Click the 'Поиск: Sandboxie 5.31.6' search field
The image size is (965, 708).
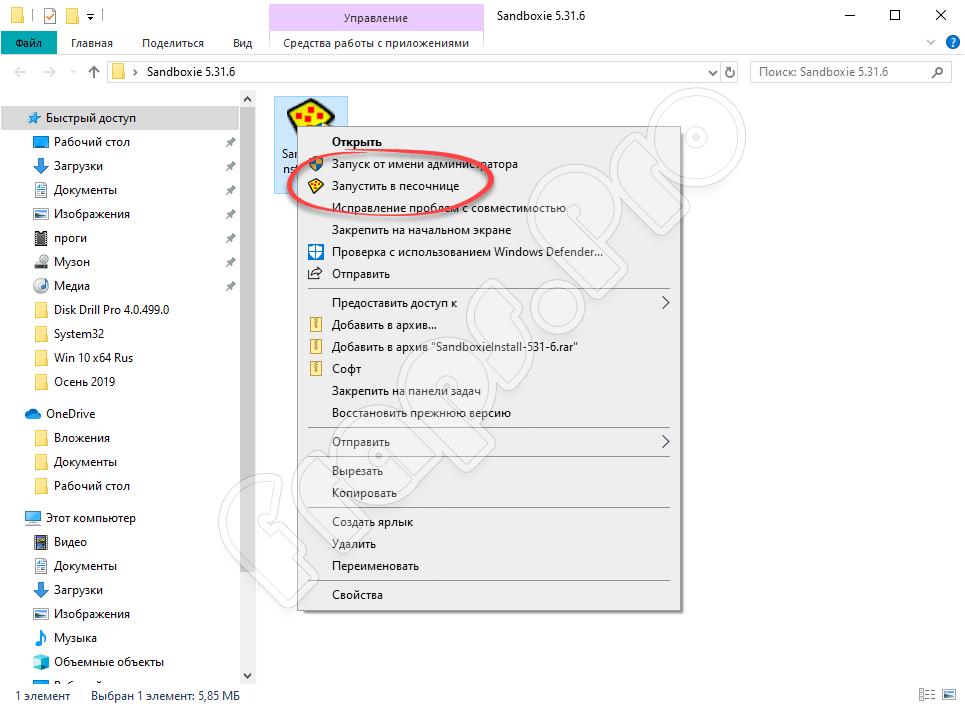[x=840, y=72]
